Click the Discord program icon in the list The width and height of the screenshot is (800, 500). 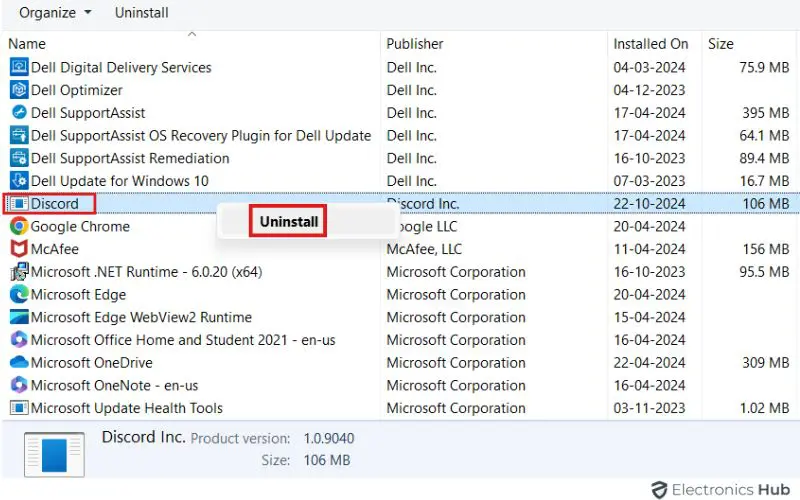coord(19,204)
